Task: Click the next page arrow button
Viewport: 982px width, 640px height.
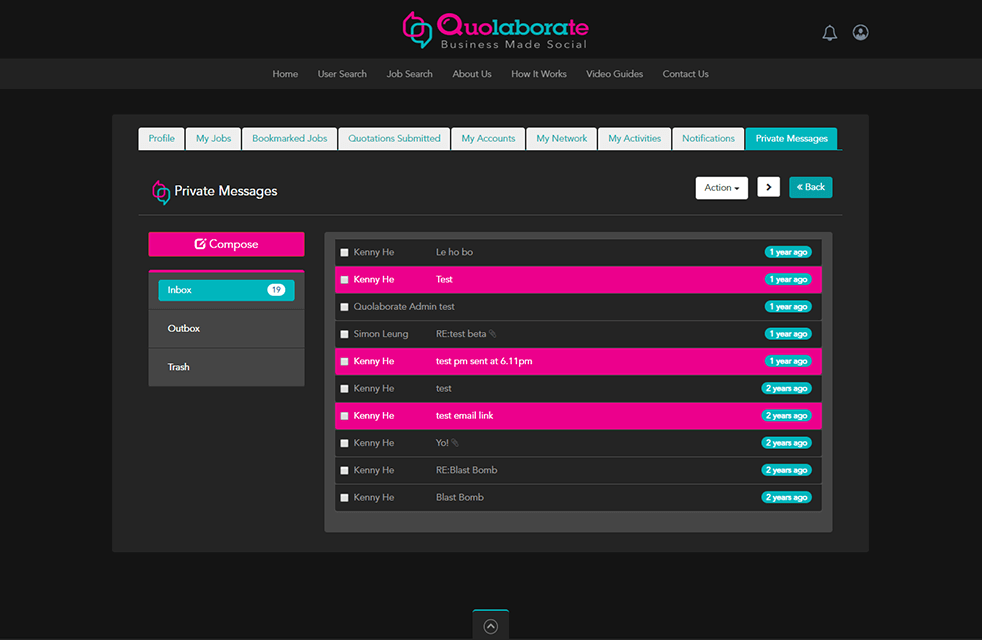Action: (768, 187)
